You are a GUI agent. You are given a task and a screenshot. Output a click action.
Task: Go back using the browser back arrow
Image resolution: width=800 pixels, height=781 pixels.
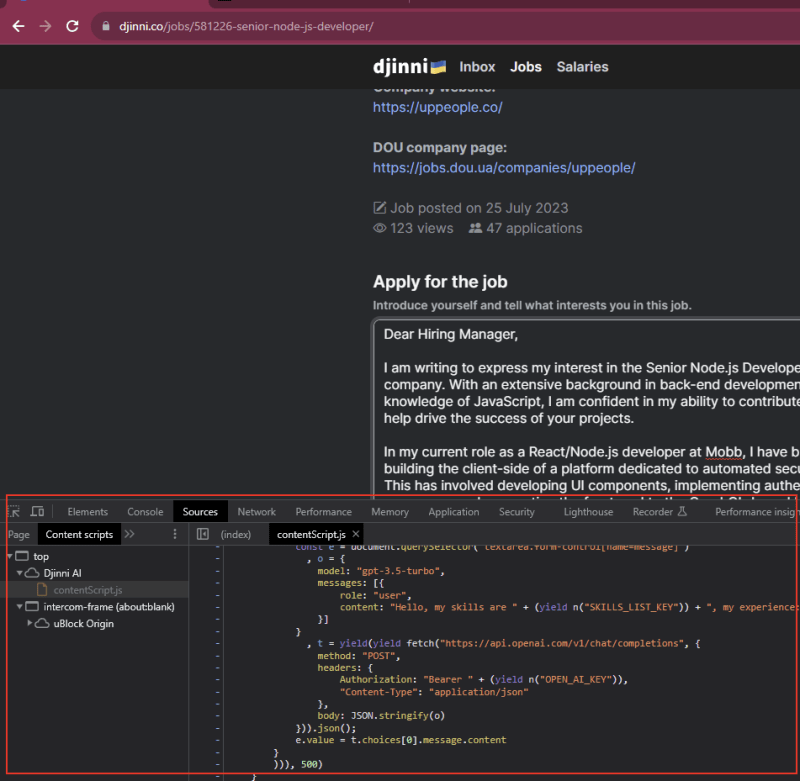(18, 26)
